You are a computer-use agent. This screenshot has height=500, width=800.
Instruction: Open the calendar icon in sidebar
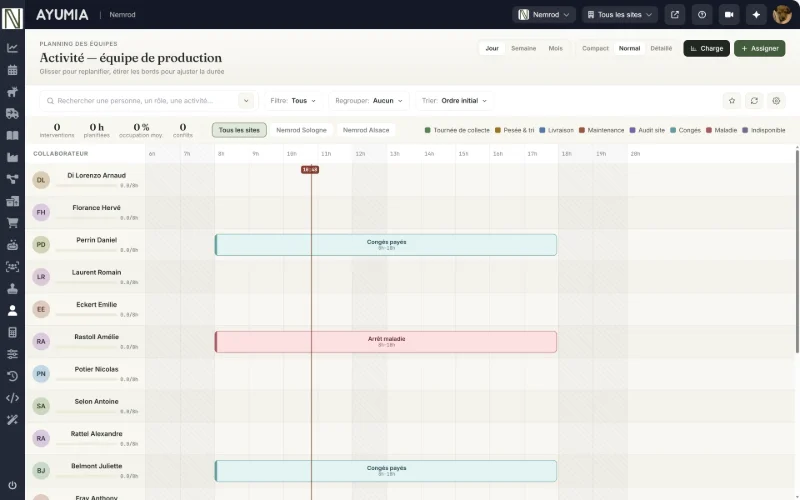pos(12,70)
